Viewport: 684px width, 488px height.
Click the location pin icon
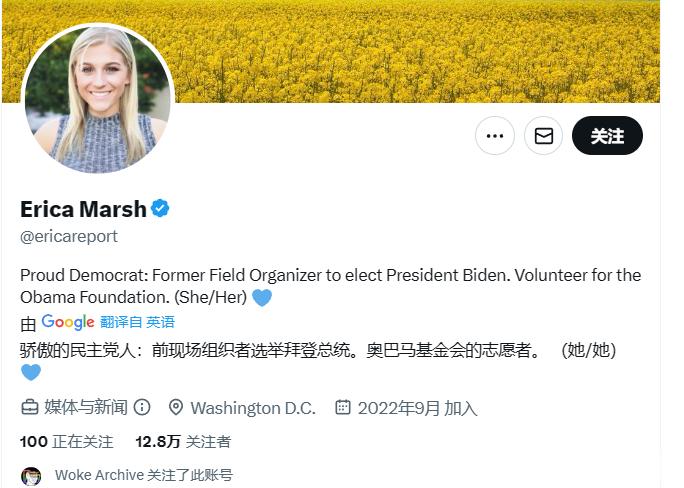175,407
